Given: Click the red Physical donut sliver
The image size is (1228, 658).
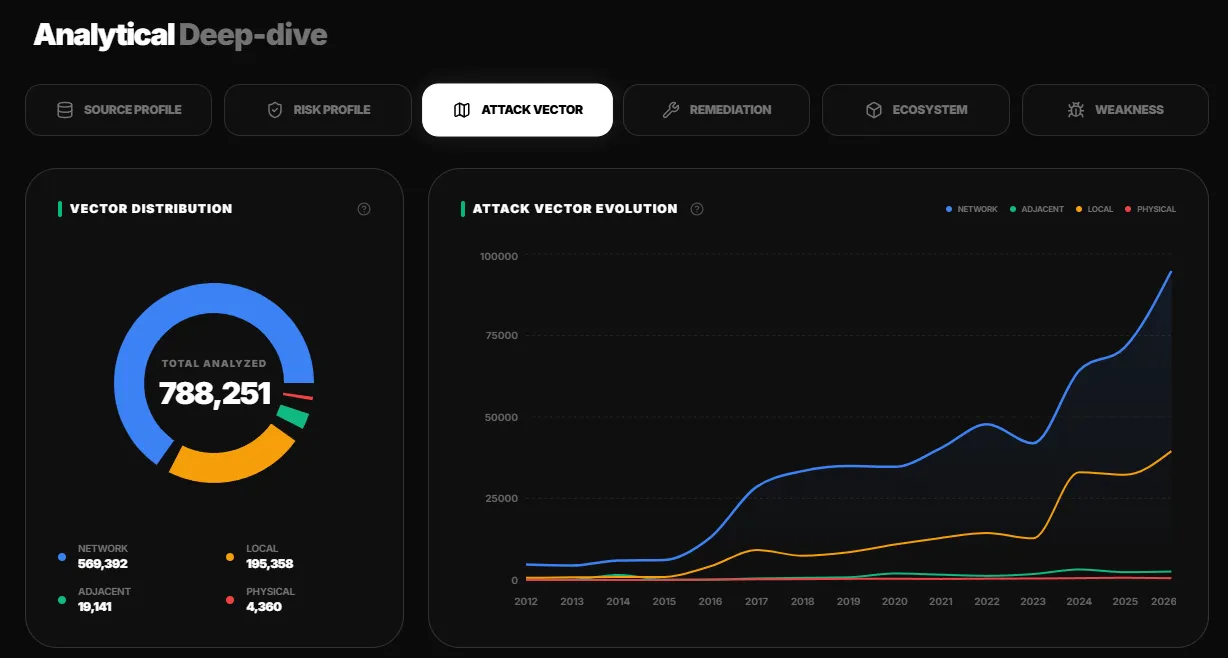Looking at the screenshot, I should click(299, 397).
